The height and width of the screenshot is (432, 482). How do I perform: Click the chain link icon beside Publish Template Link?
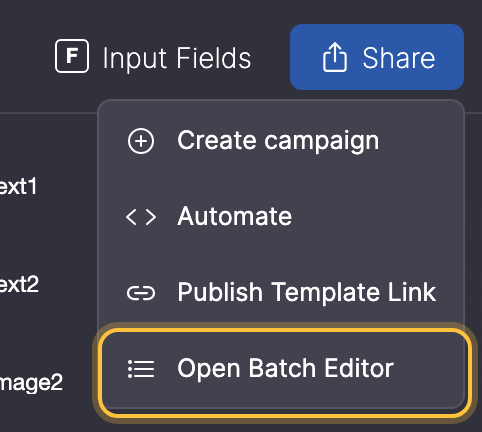click(x=141, y=293)
